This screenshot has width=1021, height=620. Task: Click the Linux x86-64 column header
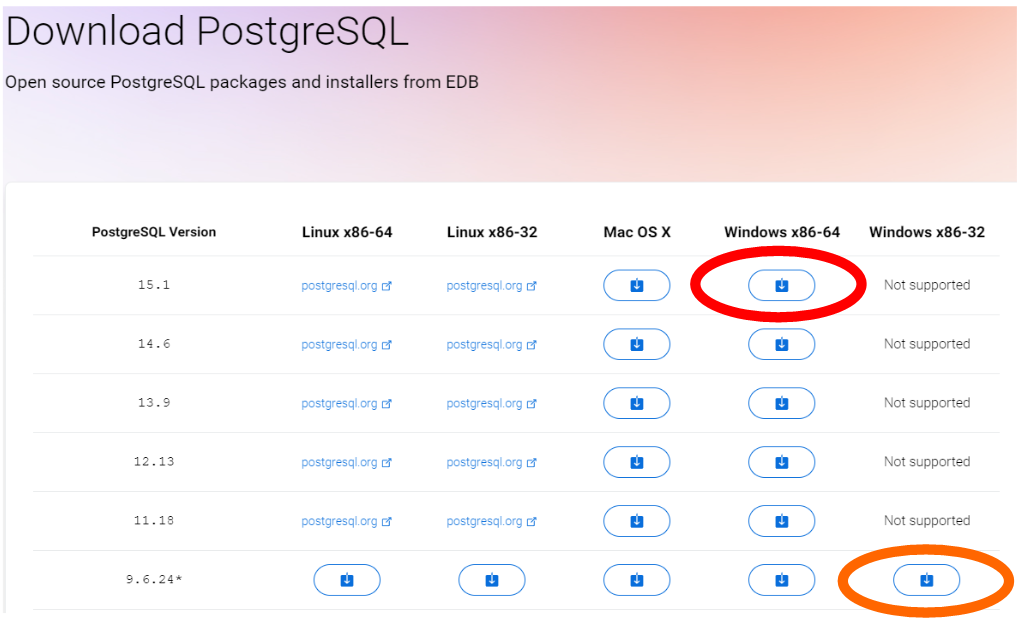coord(347,232)
